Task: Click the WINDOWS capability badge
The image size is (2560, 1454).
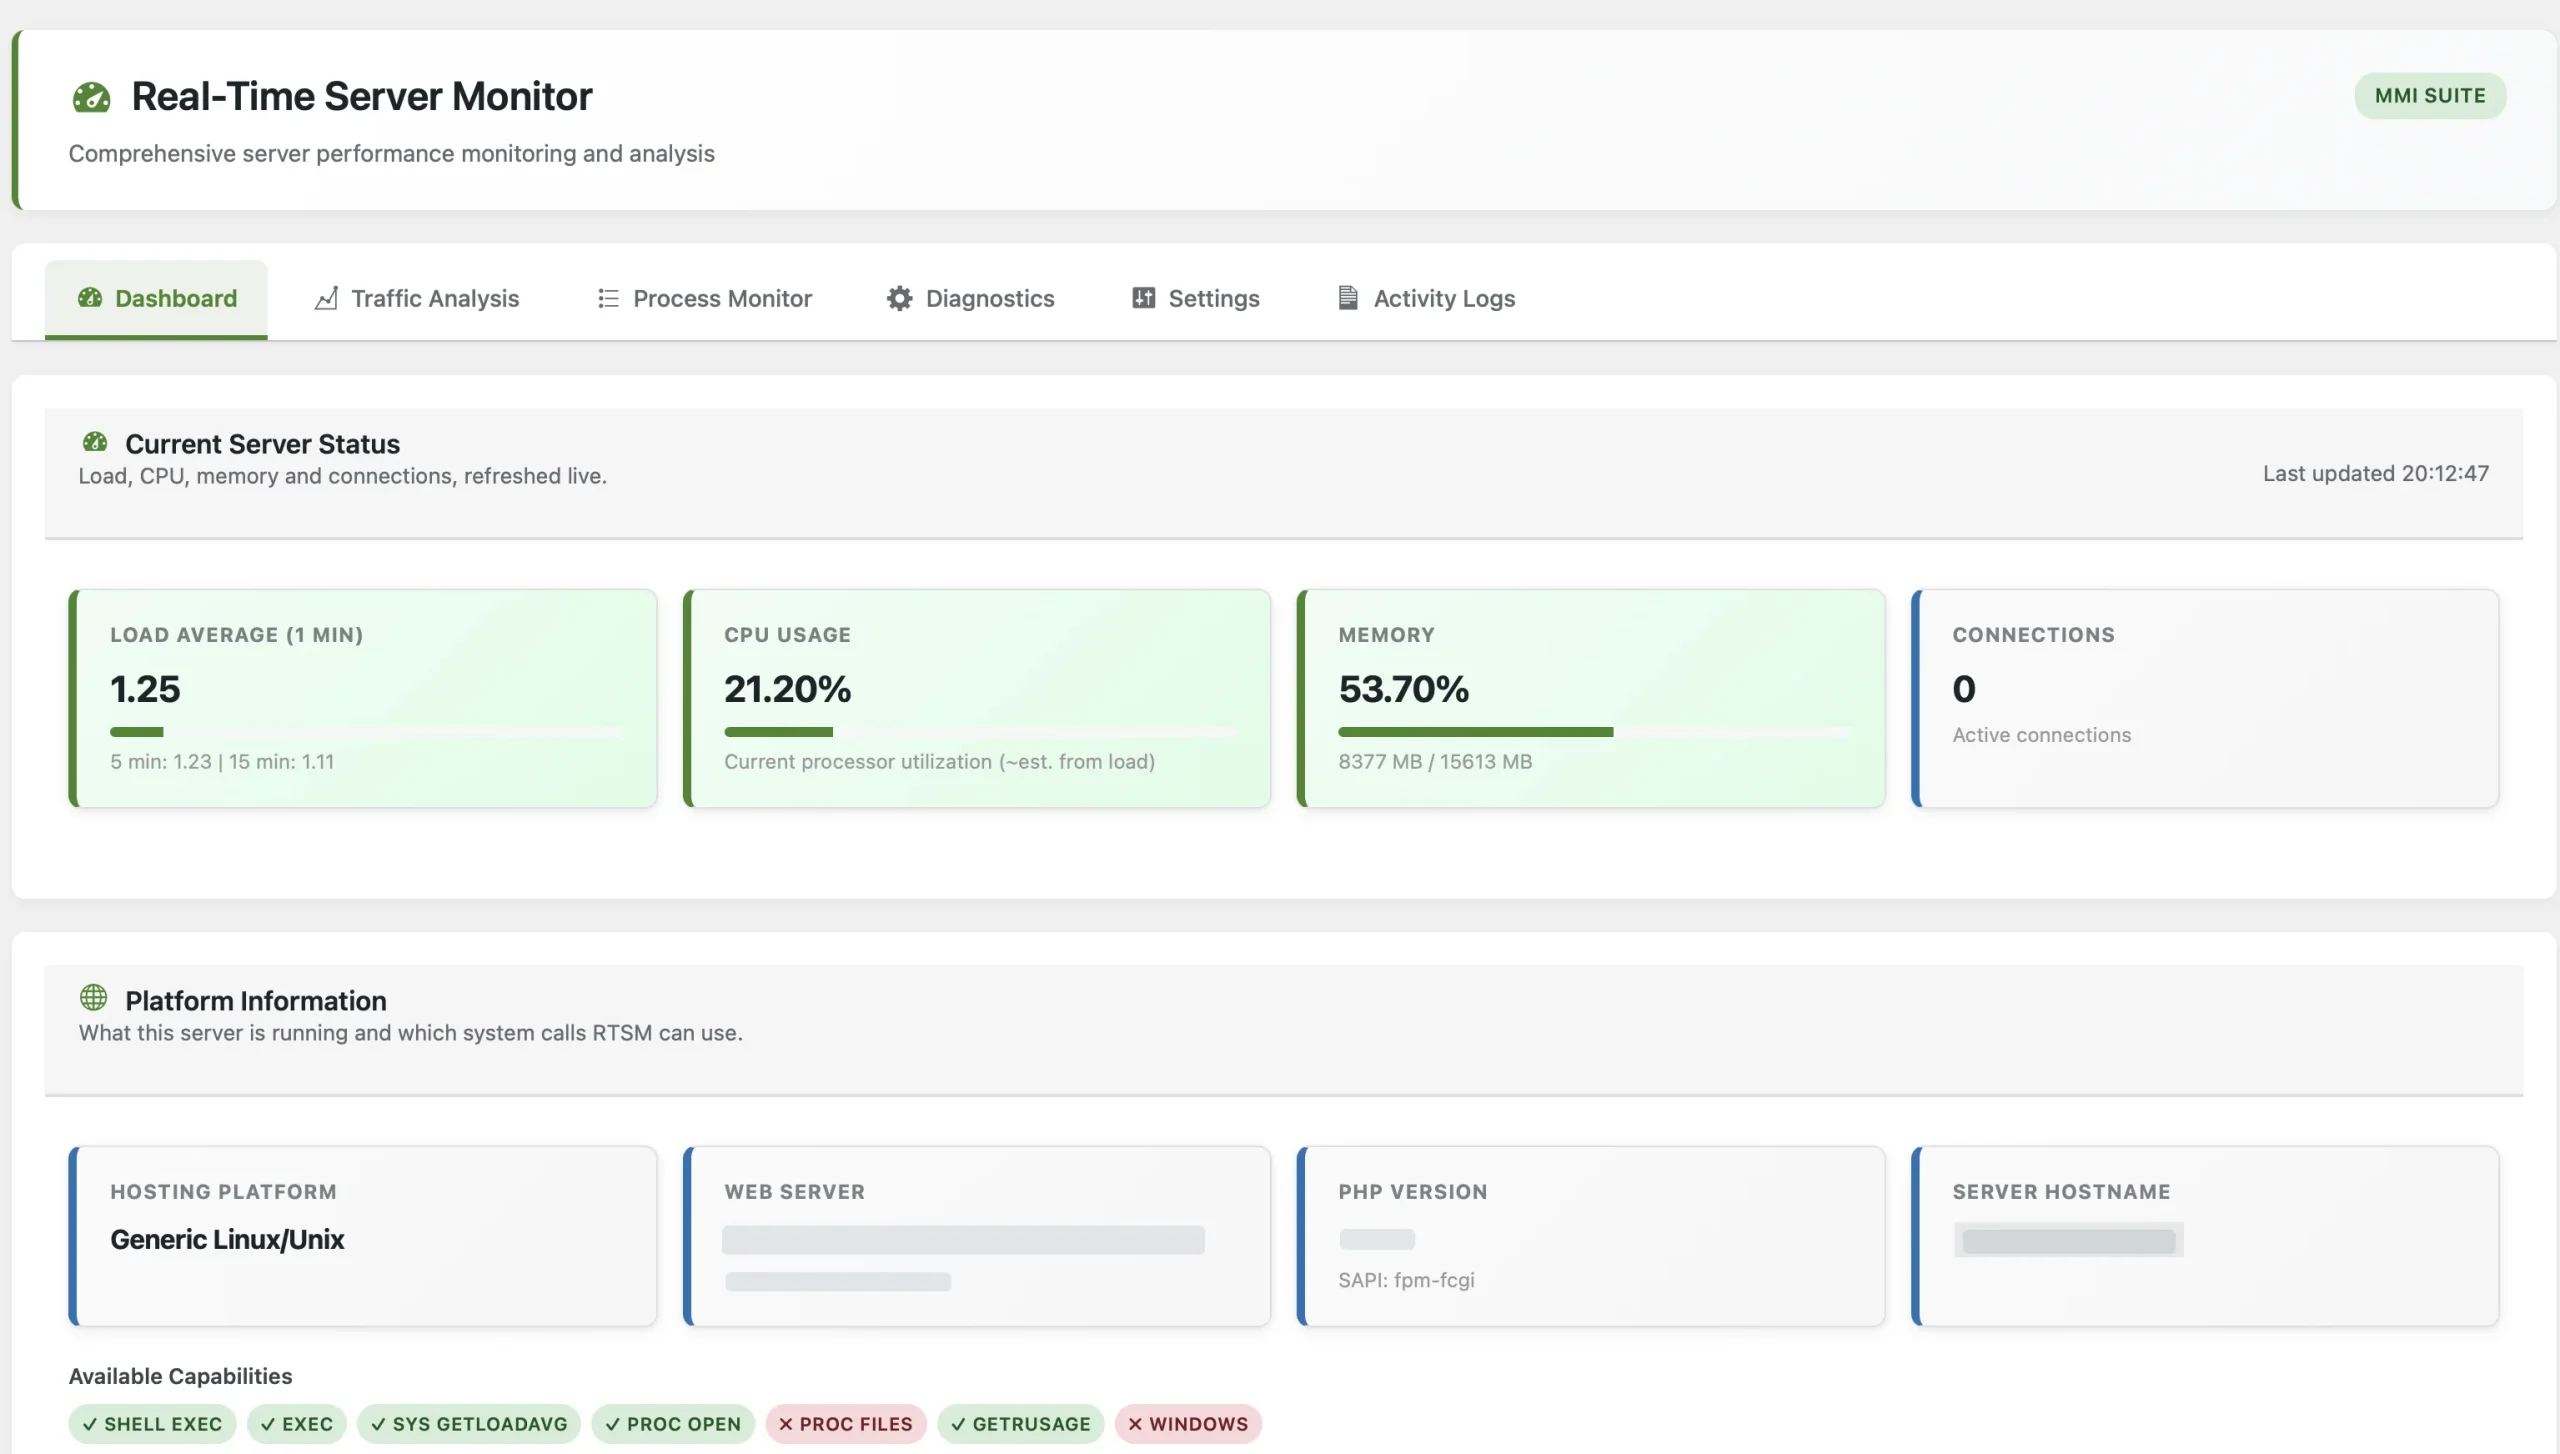Action: 1188,1424
